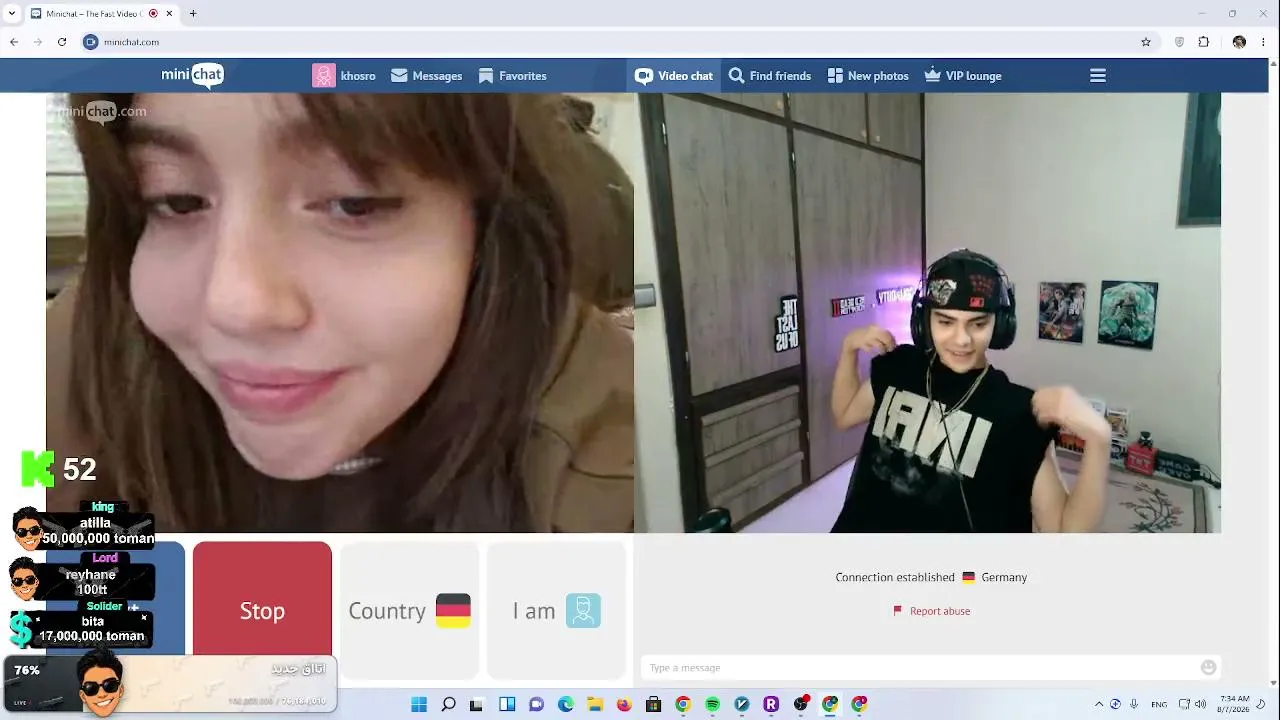Click the Minichat browser tab title

point(94,13)
